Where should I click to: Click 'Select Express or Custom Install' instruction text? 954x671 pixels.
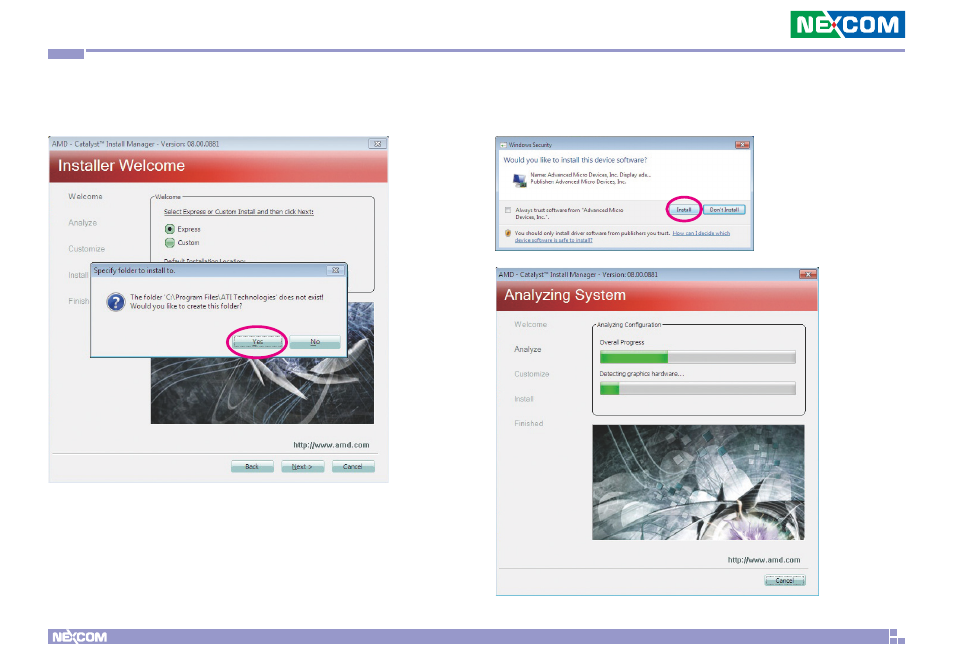[x=238, y=212]
